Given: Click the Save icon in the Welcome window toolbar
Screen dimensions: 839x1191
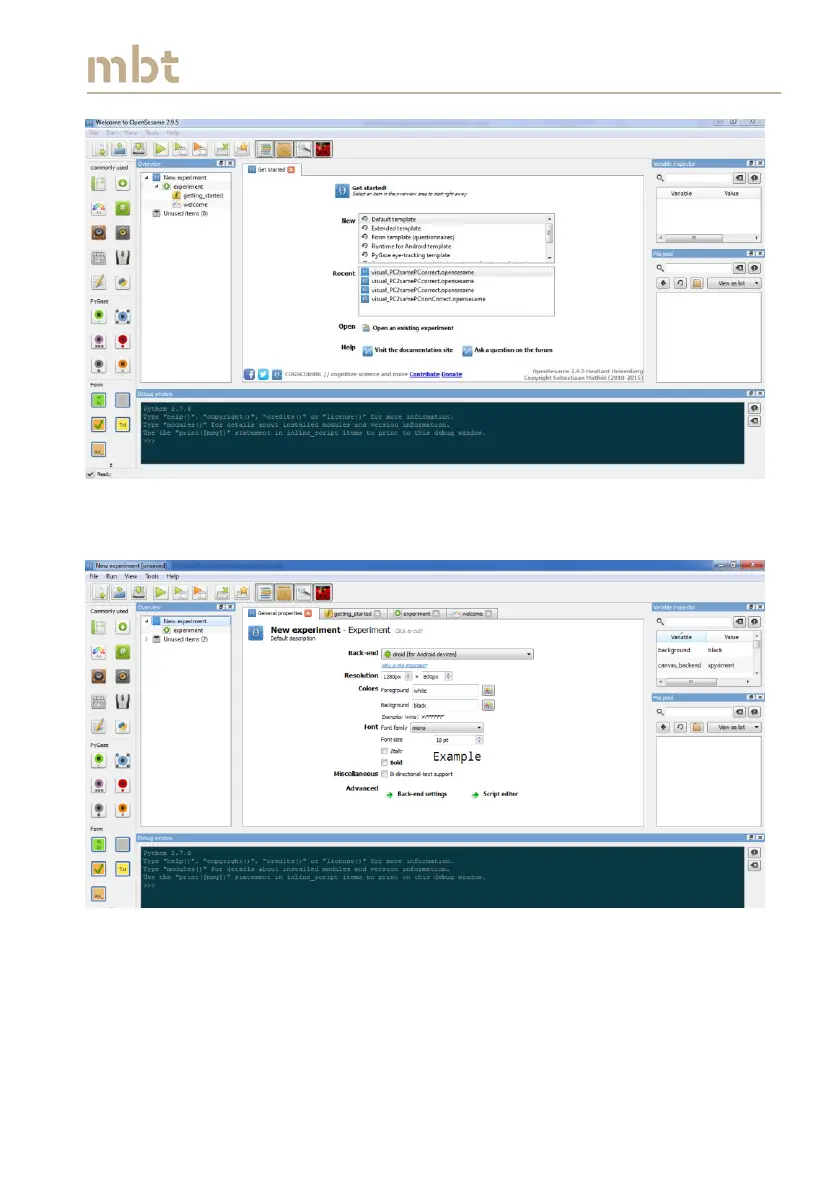Looking at the screenshot, I should click(x=139, y=149).
